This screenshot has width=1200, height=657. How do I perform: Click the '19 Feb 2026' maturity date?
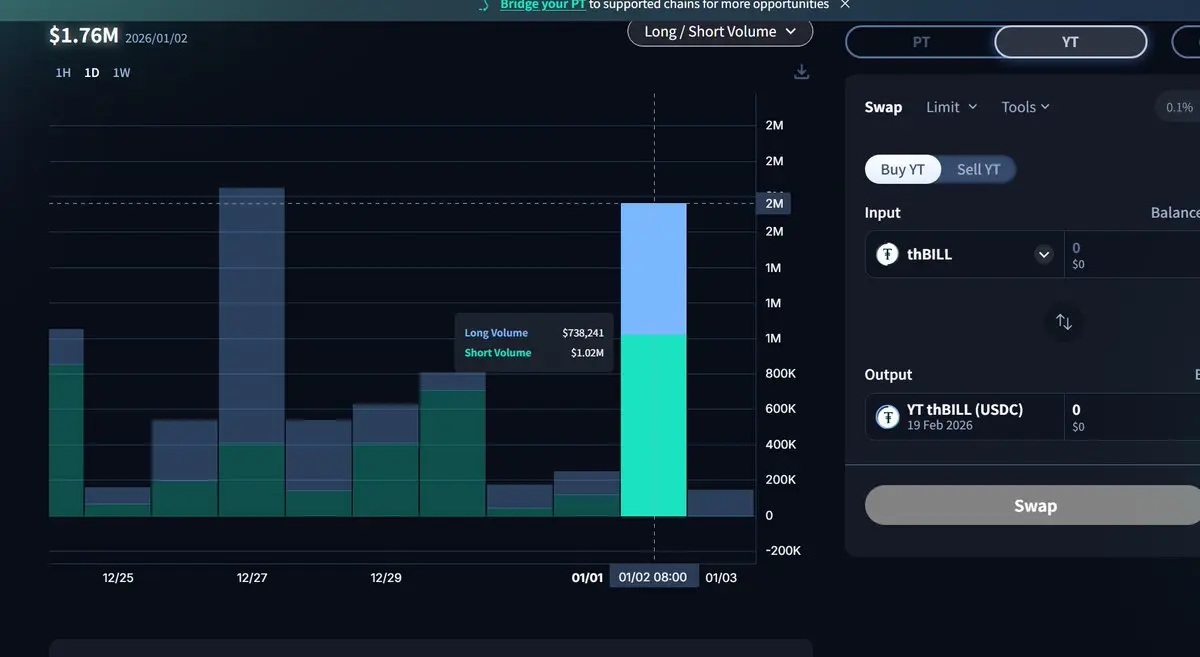(x=940, y=426)
